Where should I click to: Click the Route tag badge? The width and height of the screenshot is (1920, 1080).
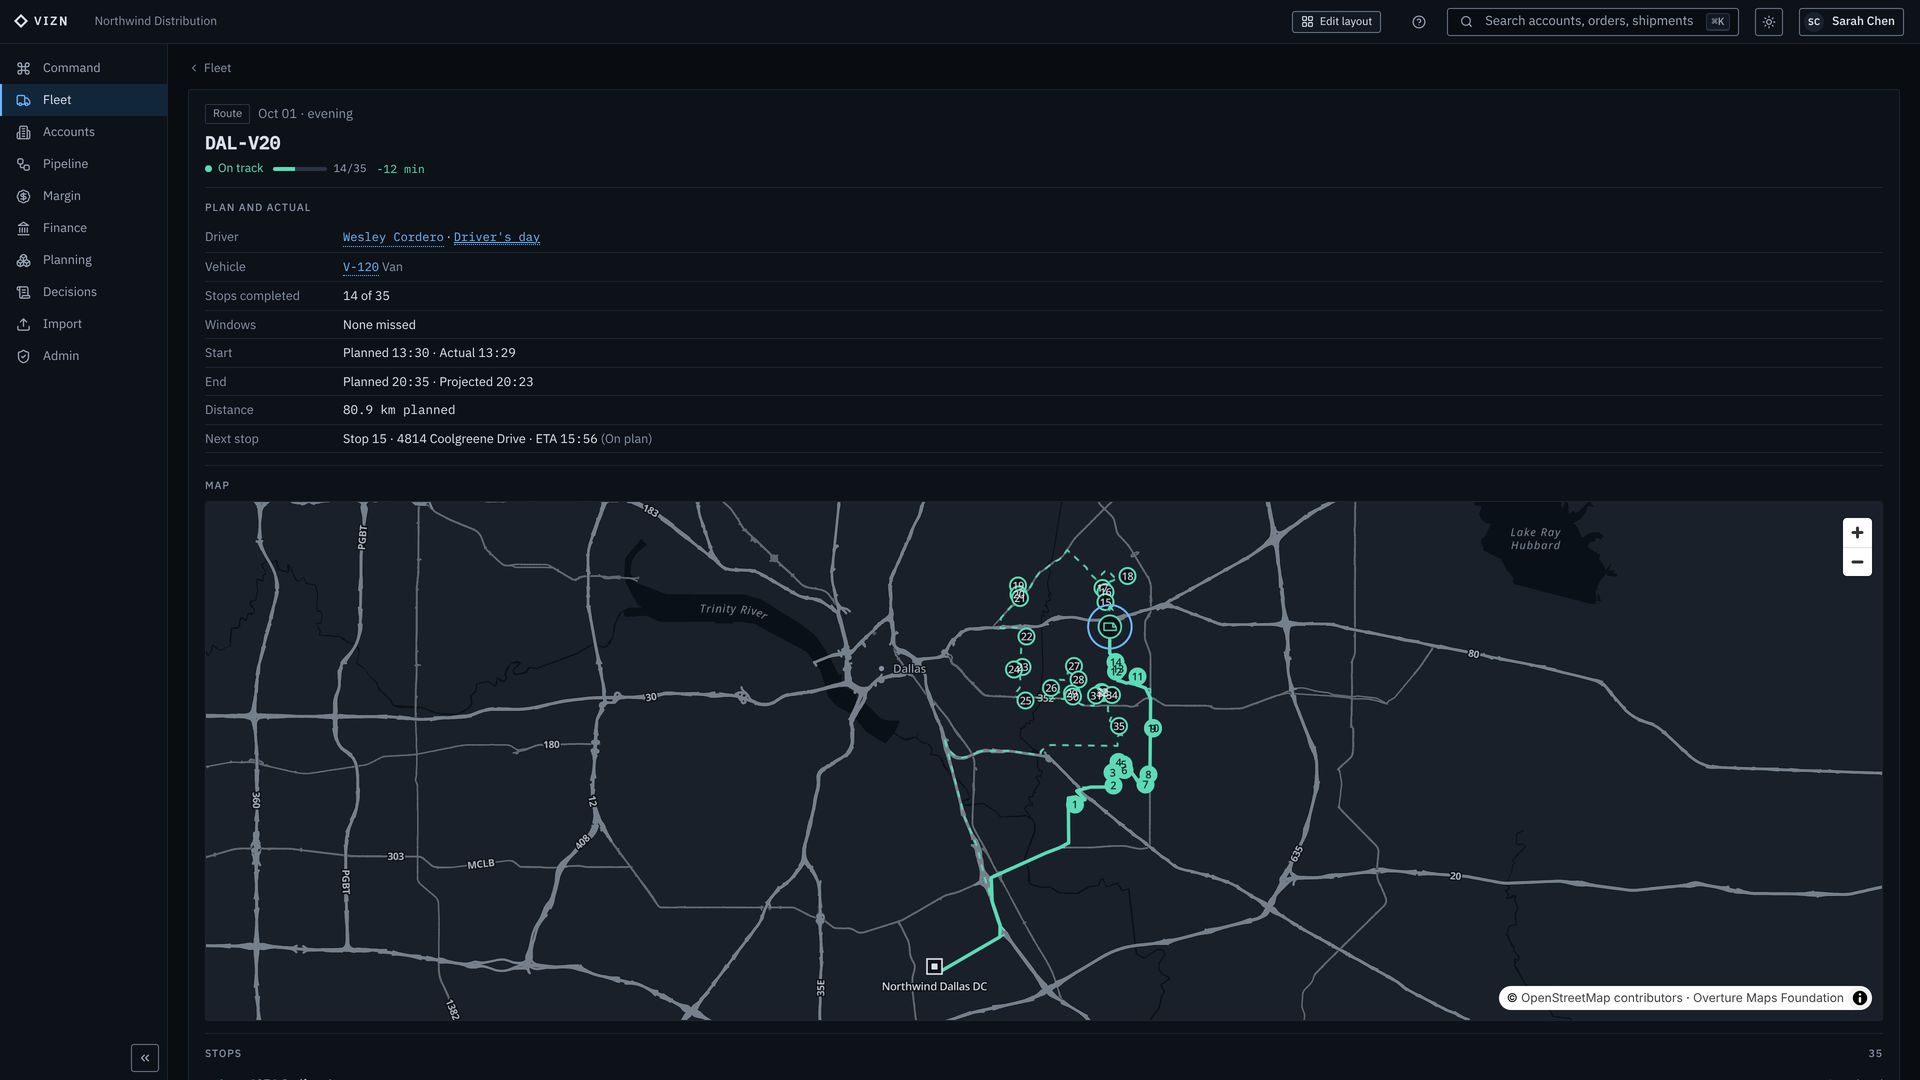tap(227, 114)
